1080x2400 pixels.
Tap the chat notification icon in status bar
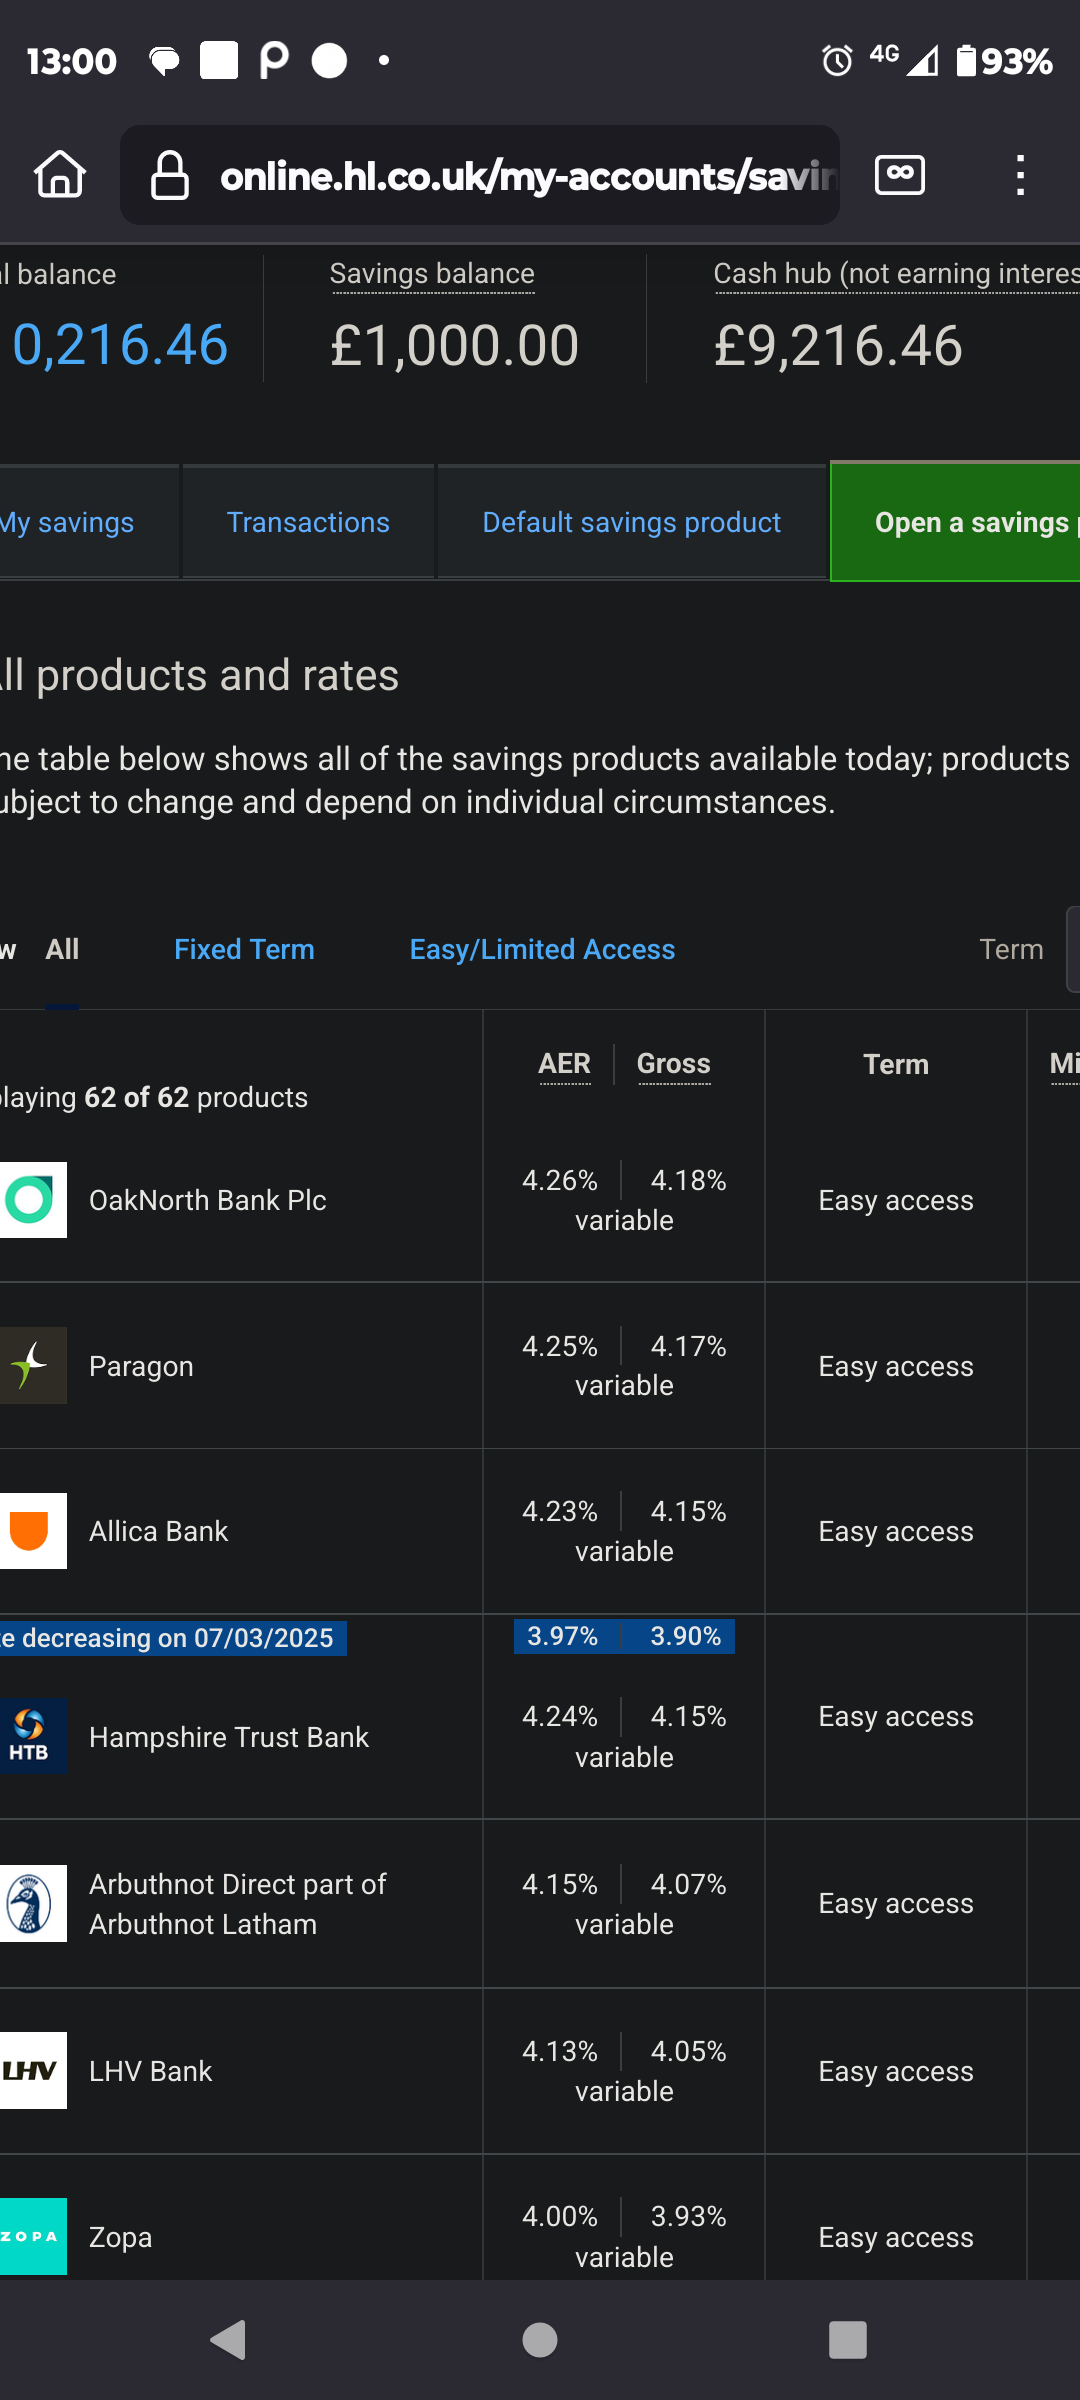164,61
